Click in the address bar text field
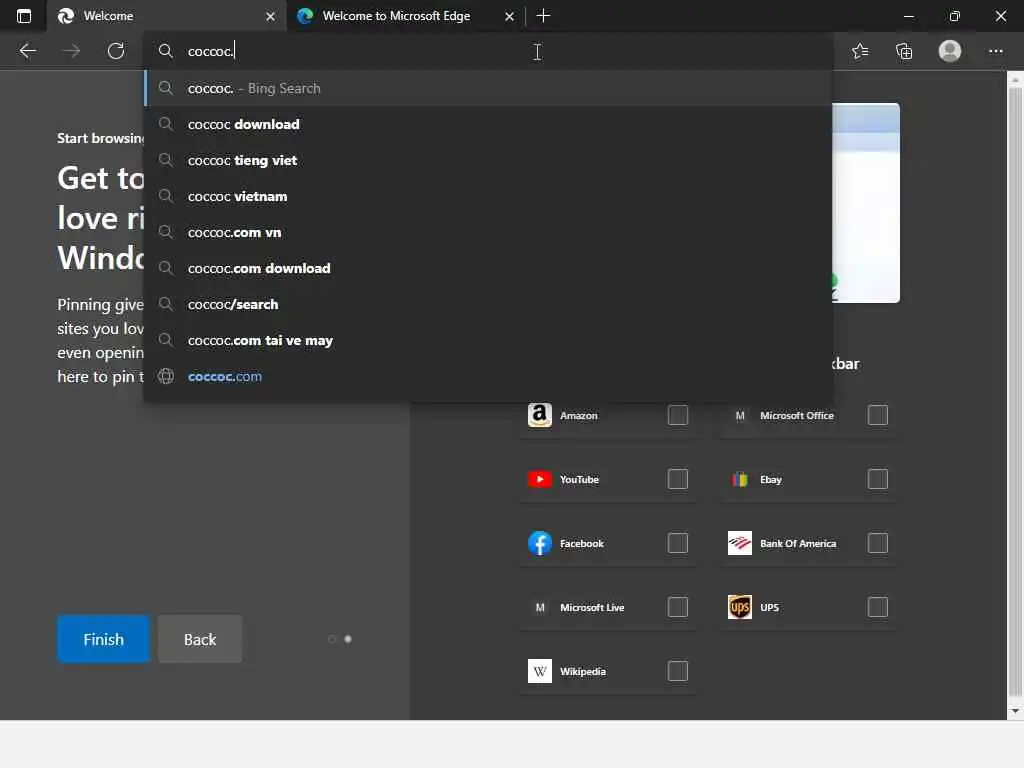The image size is (1024, 768). [x=488, y=51]
